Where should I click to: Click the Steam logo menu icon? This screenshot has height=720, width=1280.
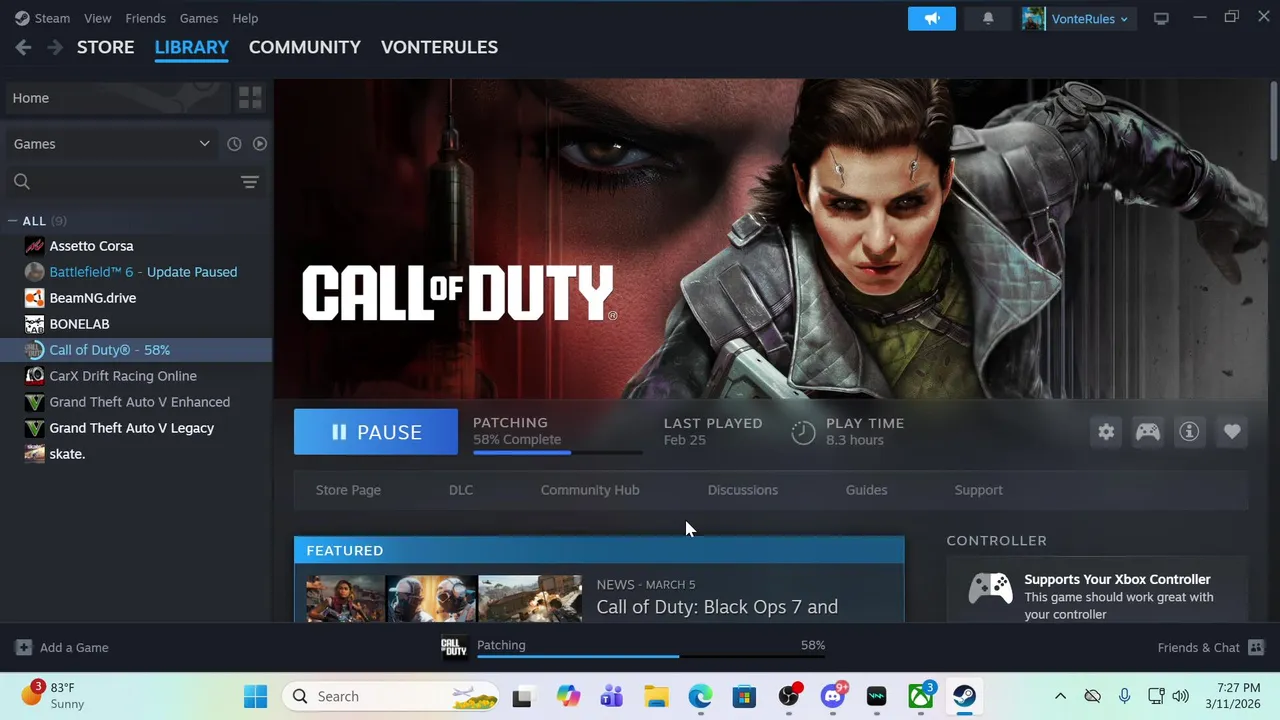[x=22, y=18]
